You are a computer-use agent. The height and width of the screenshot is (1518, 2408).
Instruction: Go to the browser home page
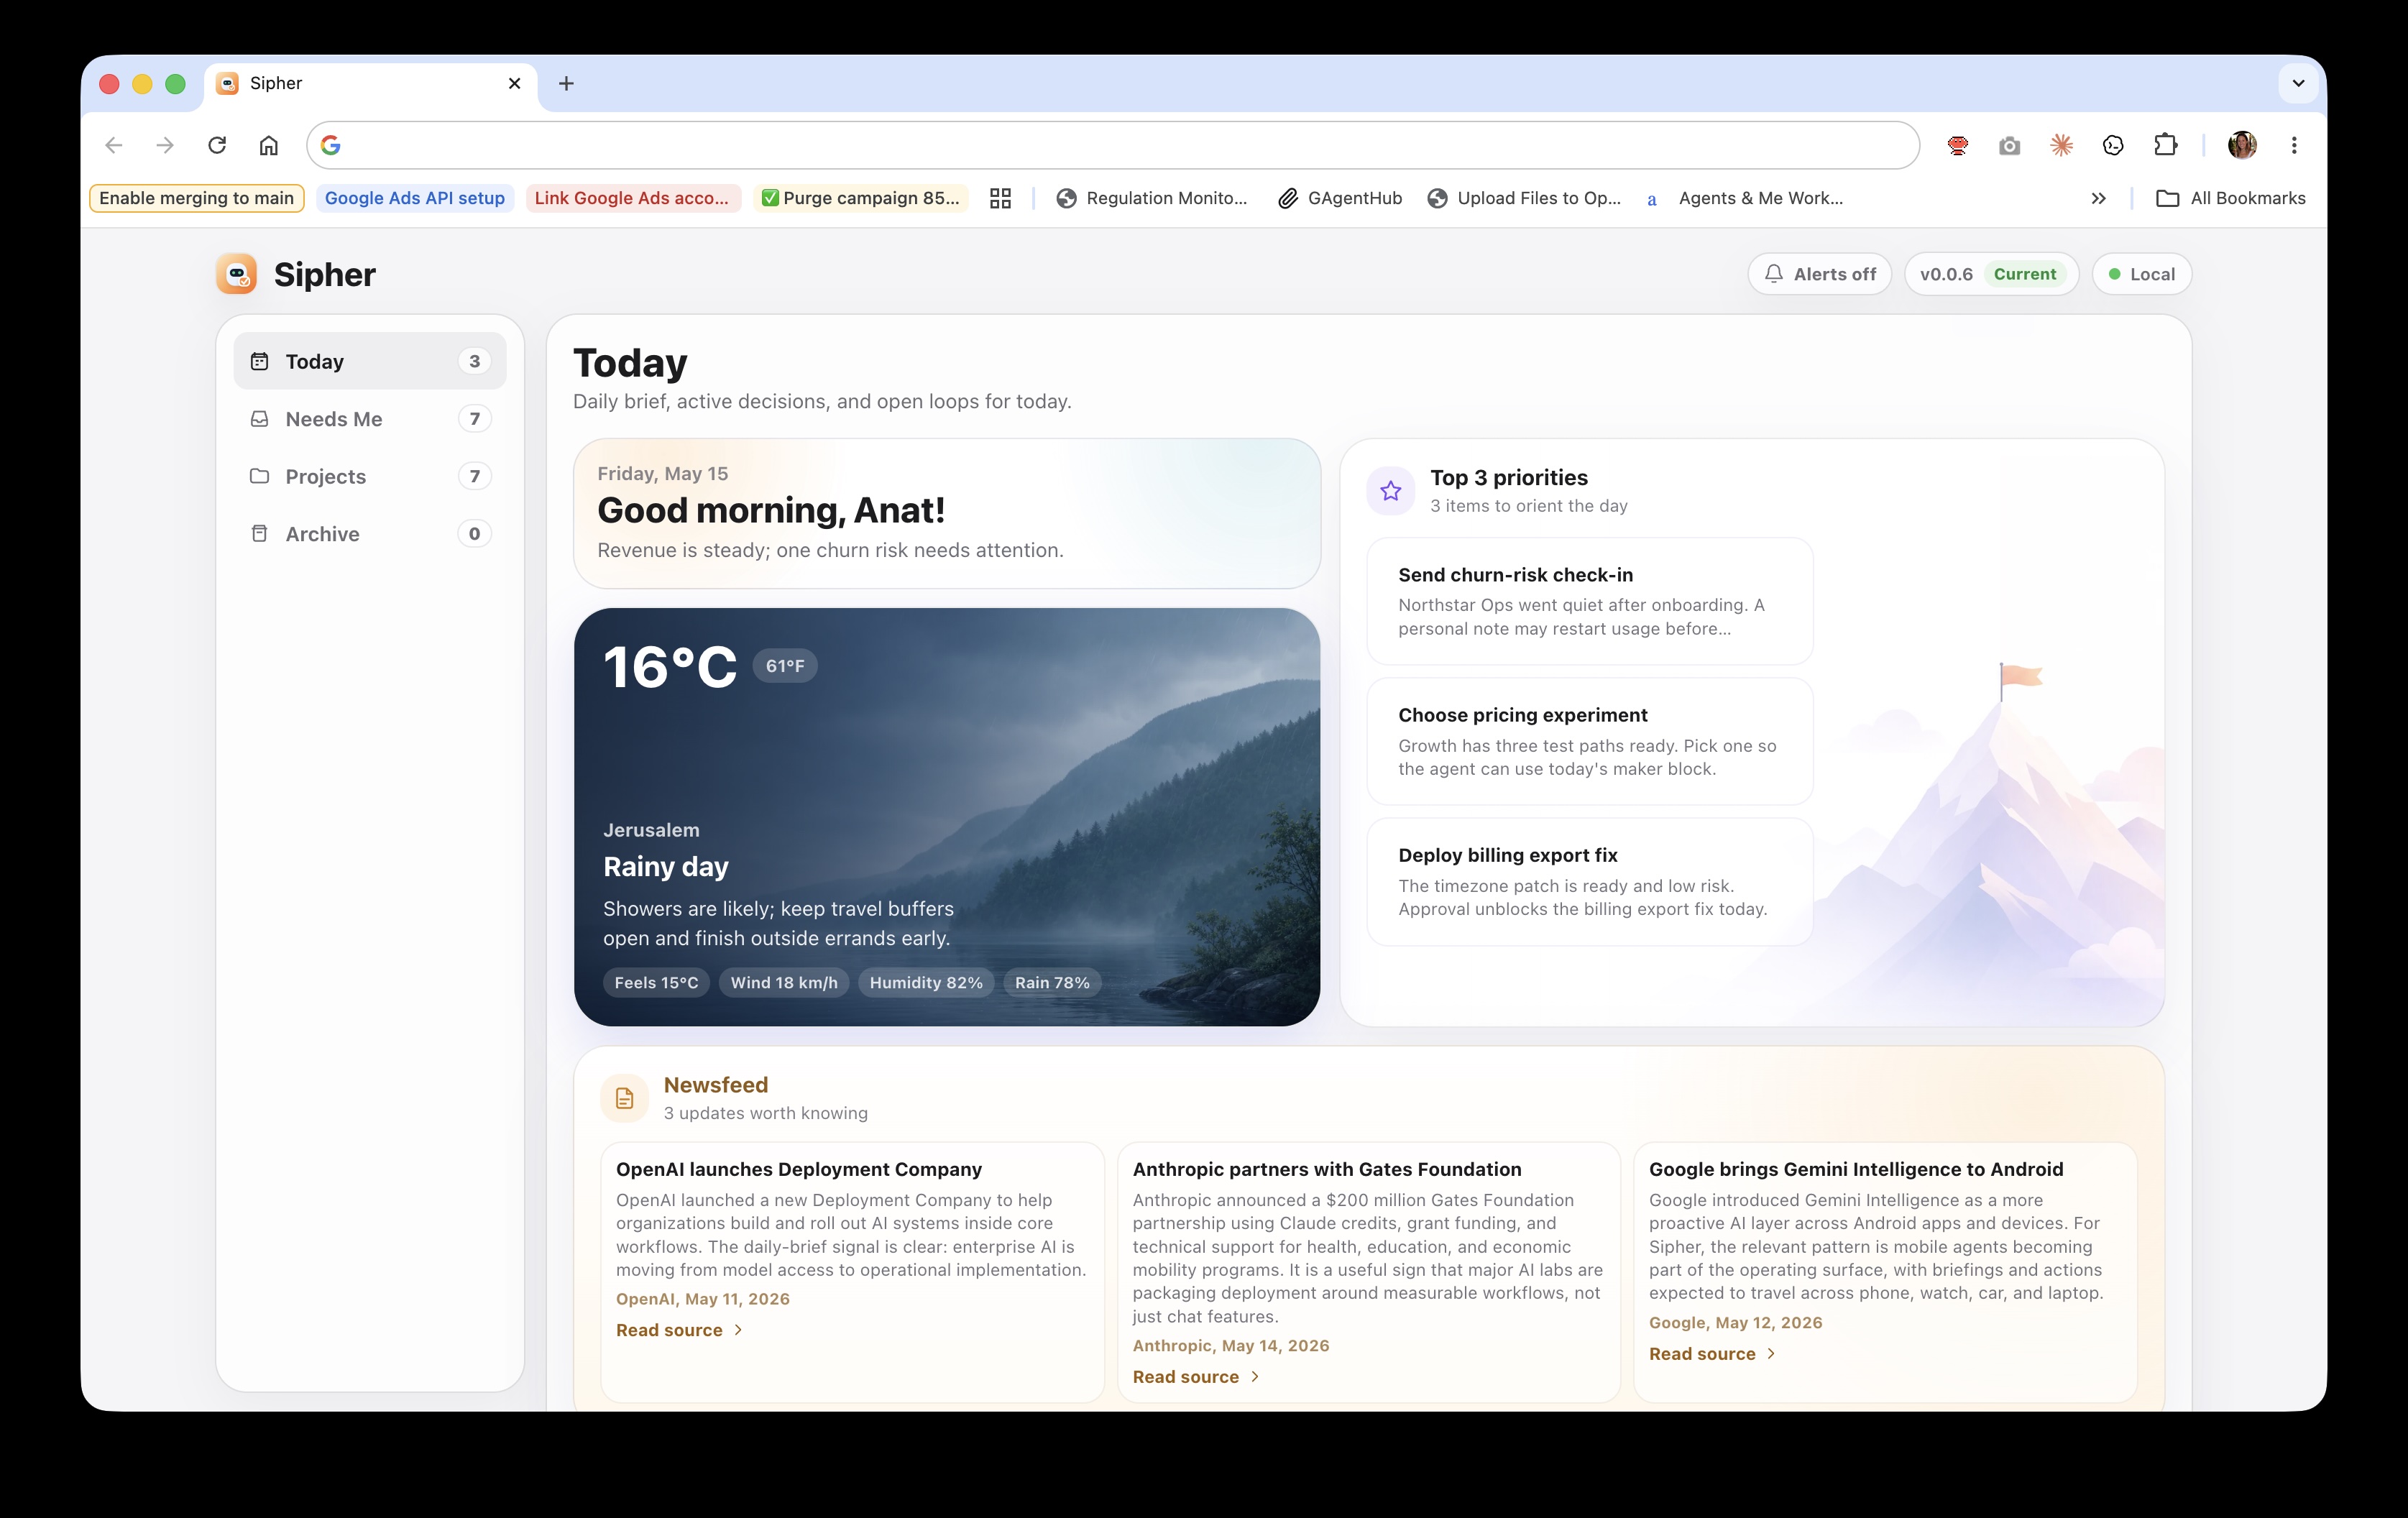tap(268, 145)
